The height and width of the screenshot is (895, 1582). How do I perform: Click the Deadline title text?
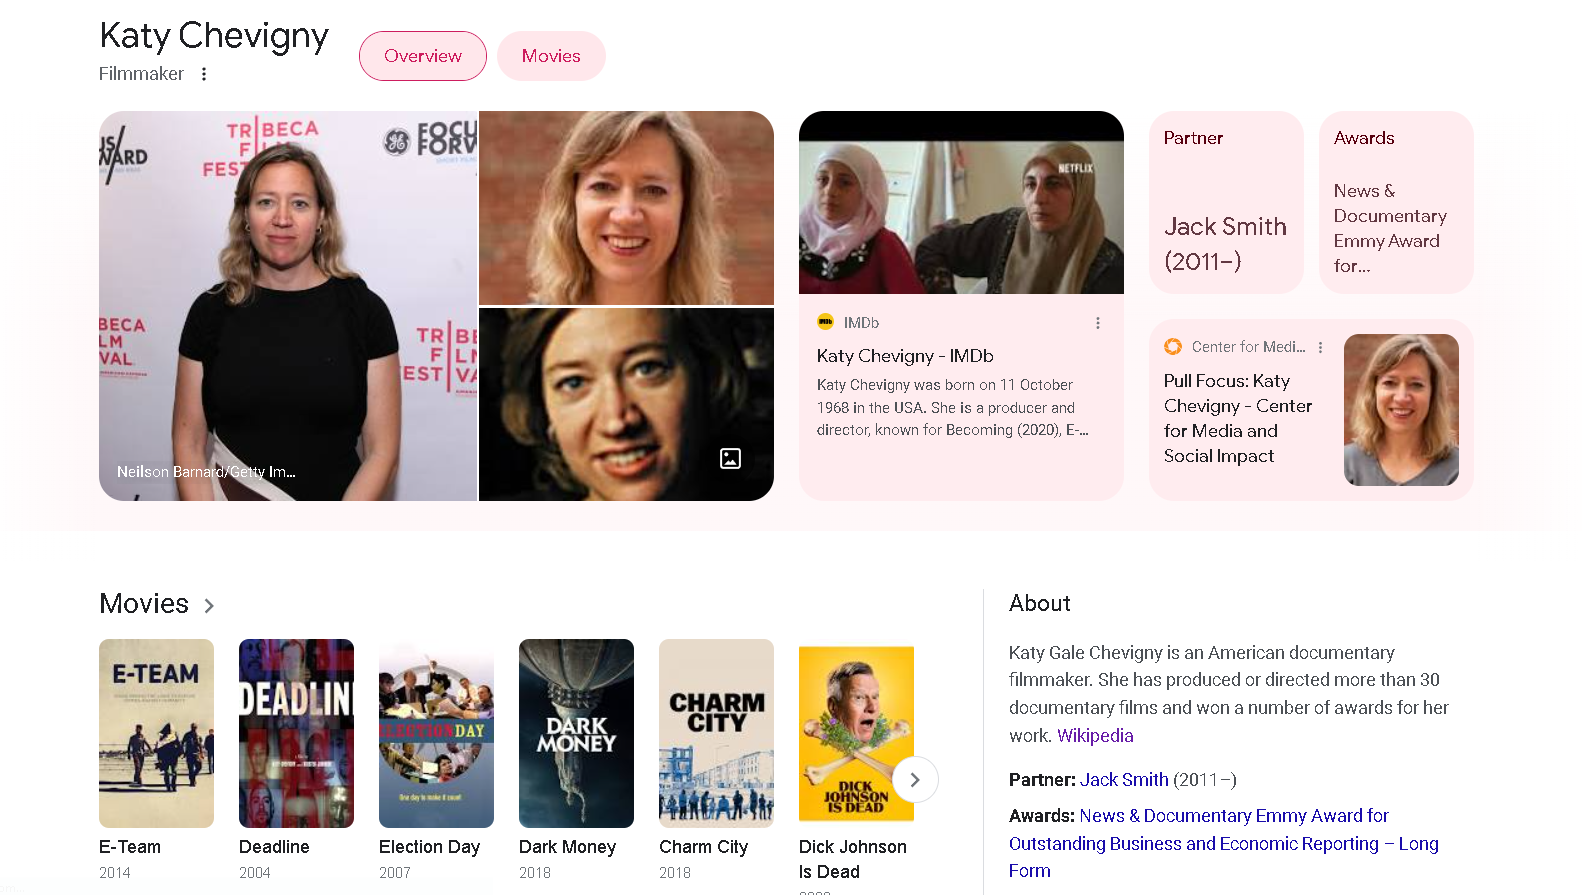pos(274,847)
